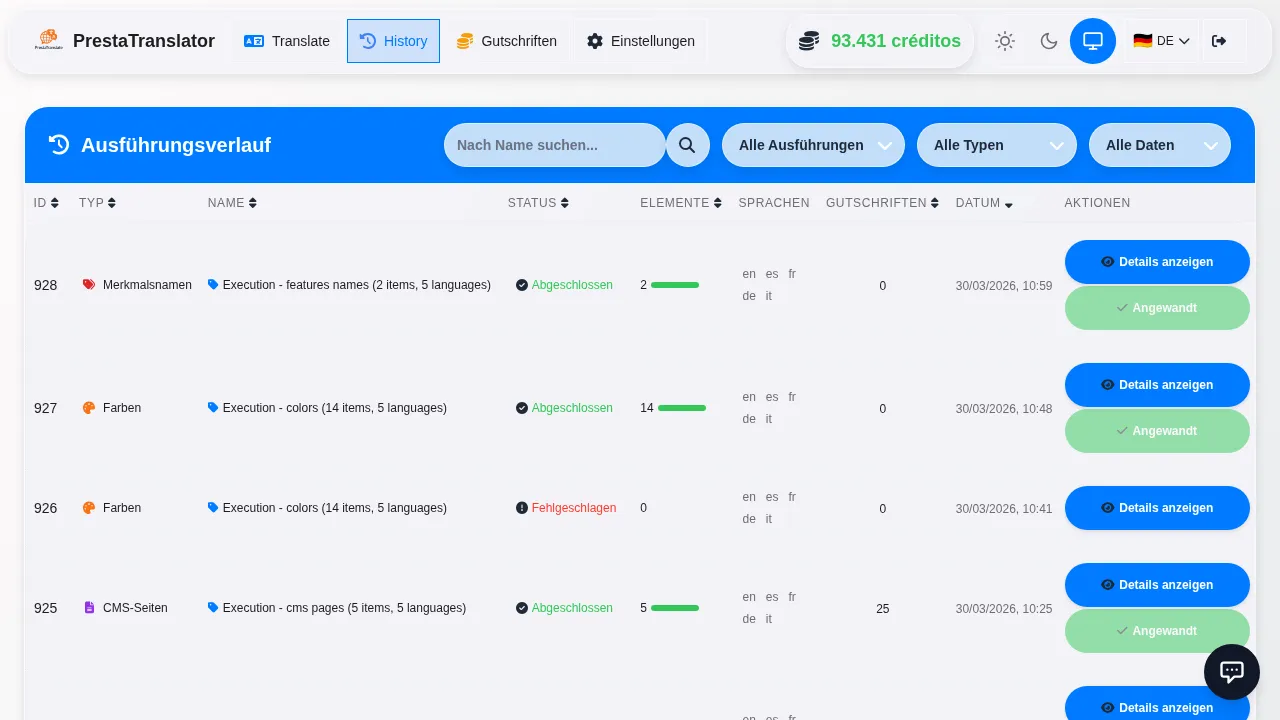1280x720 pixels.
Task: Click the logout icon in header
Action: tap(1218, 41)
